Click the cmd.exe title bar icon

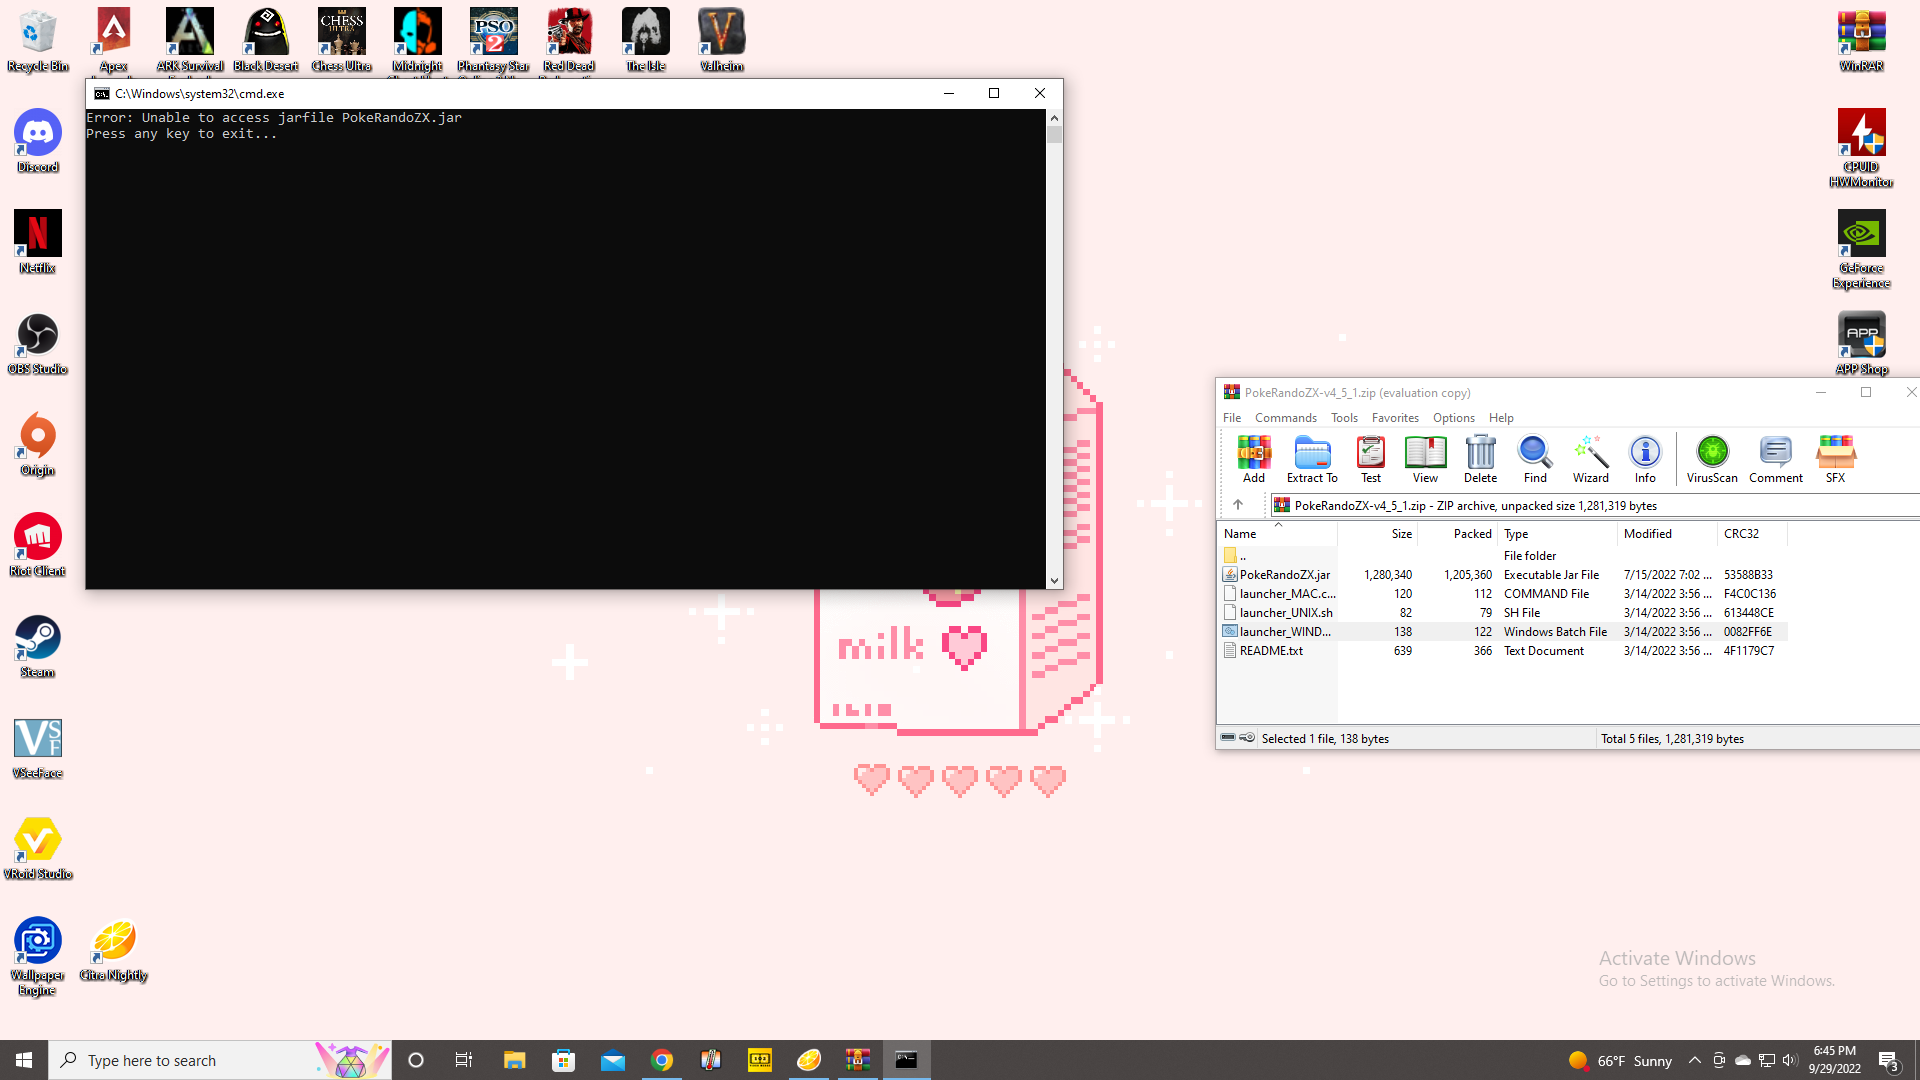tap(101, 94)
